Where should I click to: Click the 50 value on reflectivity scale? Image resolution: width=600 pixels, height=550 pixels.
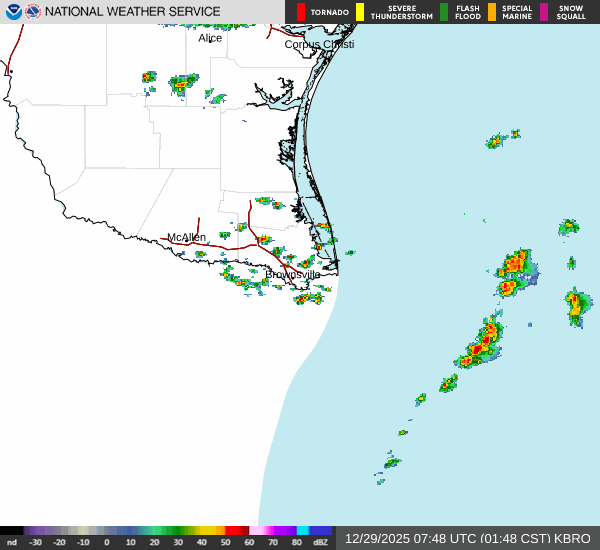(225, 542)
